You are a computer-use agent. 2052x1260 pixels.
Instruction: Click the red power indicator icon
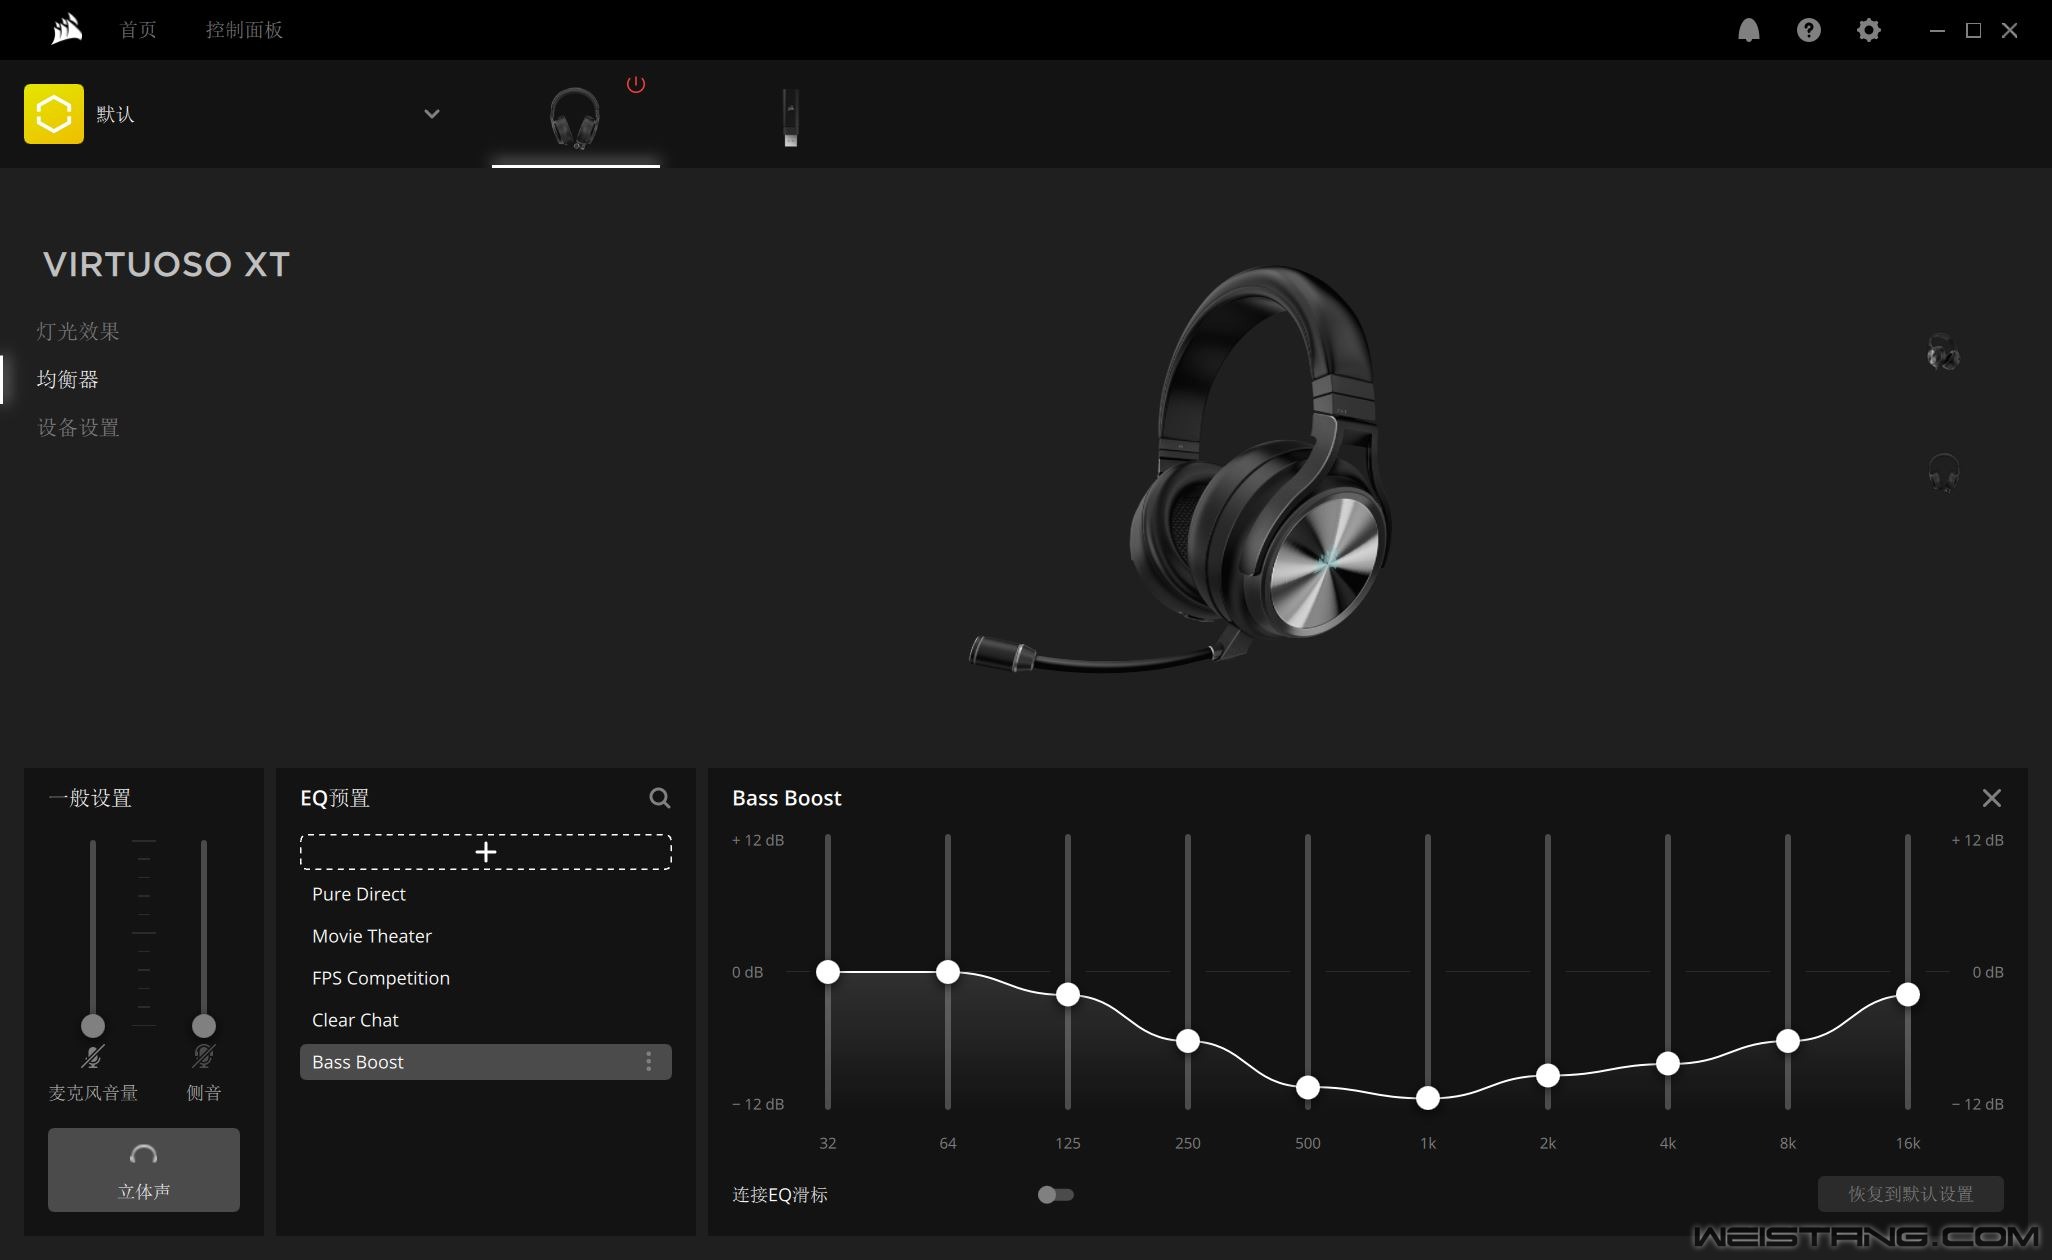pos(636,84)
